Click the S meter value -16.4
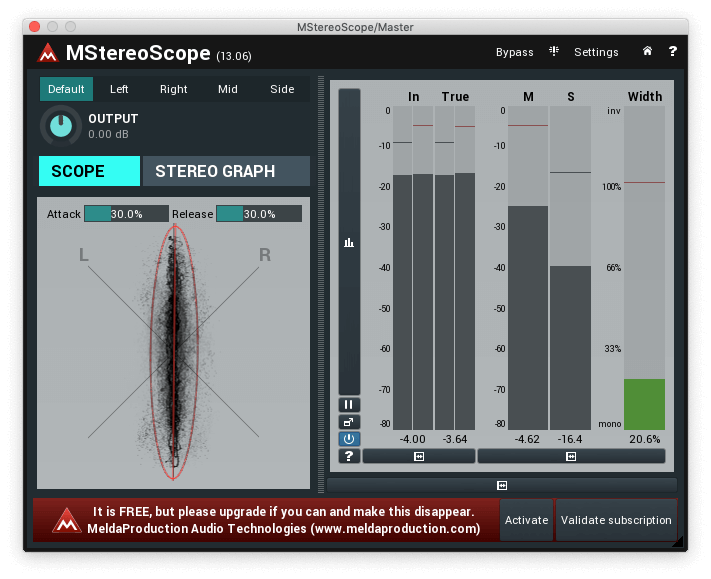The height and width of the screenshot is (579, 711). click(570, 439)
